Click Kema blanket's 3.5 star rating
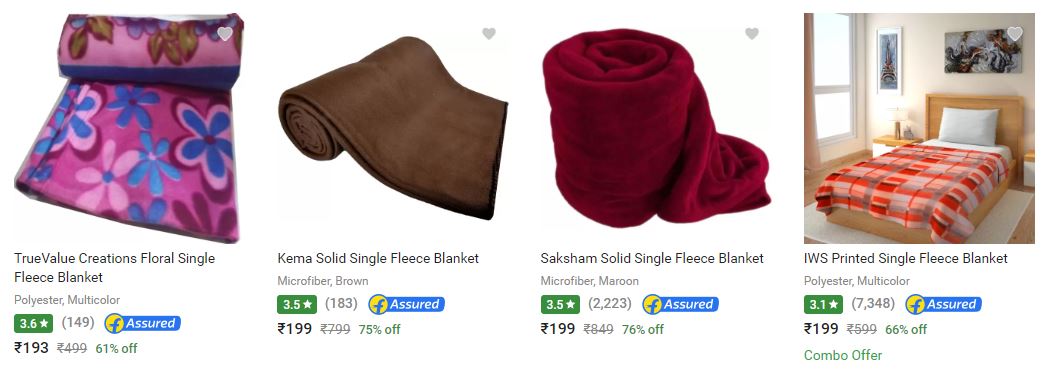1042x369 pixels. [296, 305]
